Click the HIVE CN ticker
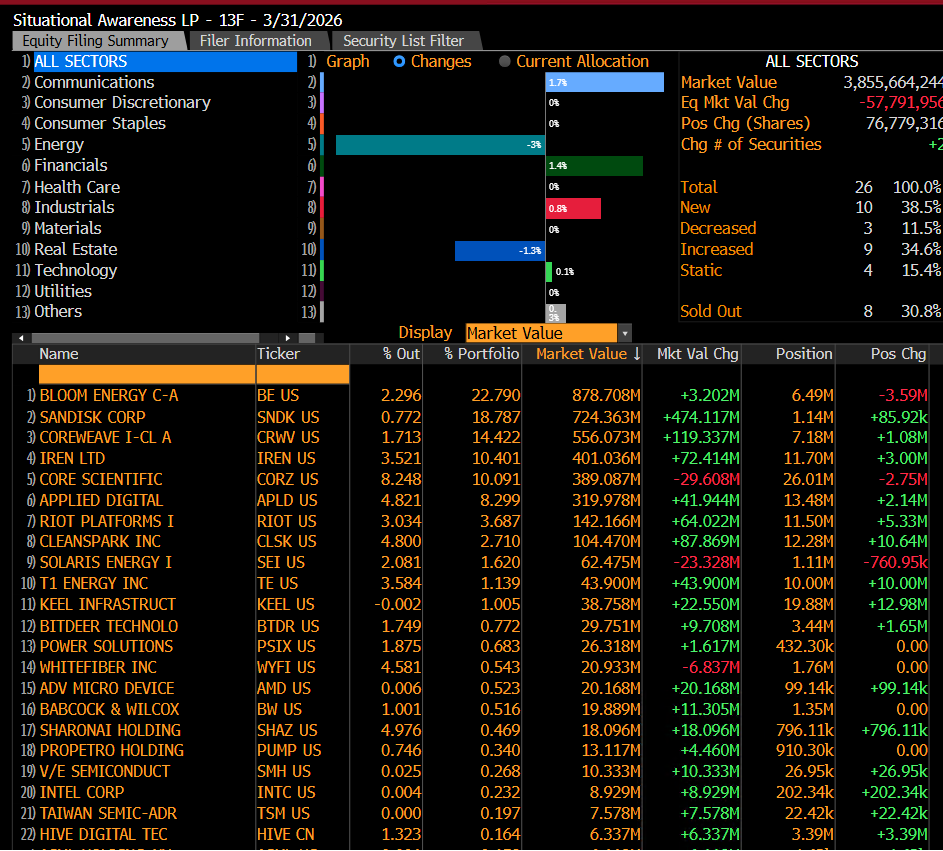The width and height of the screenshot is (943, 851). coord(285,835)
